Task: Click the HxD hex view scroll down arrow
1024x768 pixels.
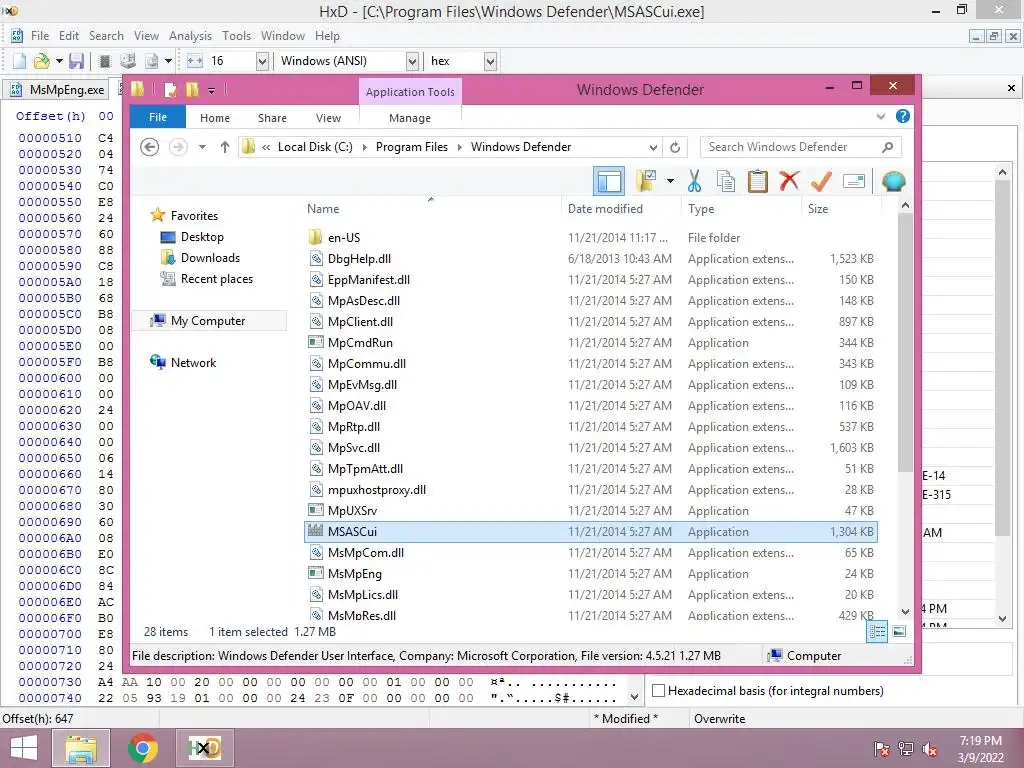Action: click(633, 697)
